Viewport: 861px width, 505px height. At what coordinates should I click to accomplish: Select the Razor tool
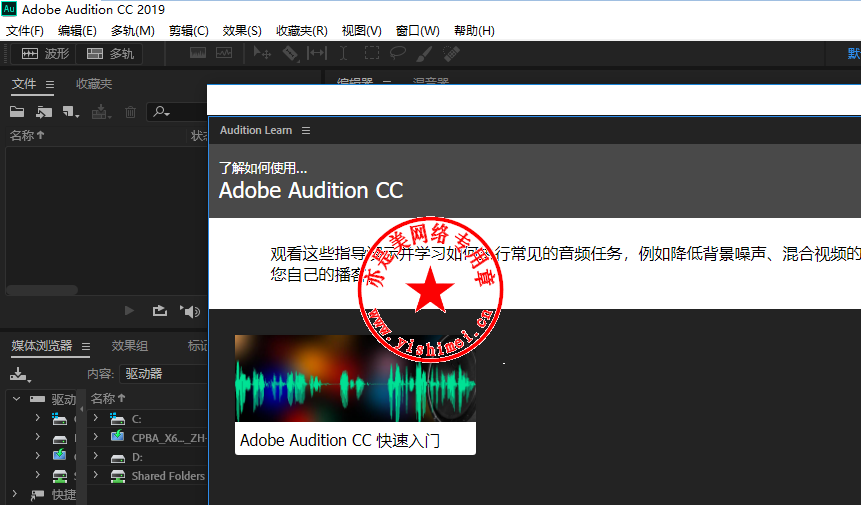click(x=290, y=53)
